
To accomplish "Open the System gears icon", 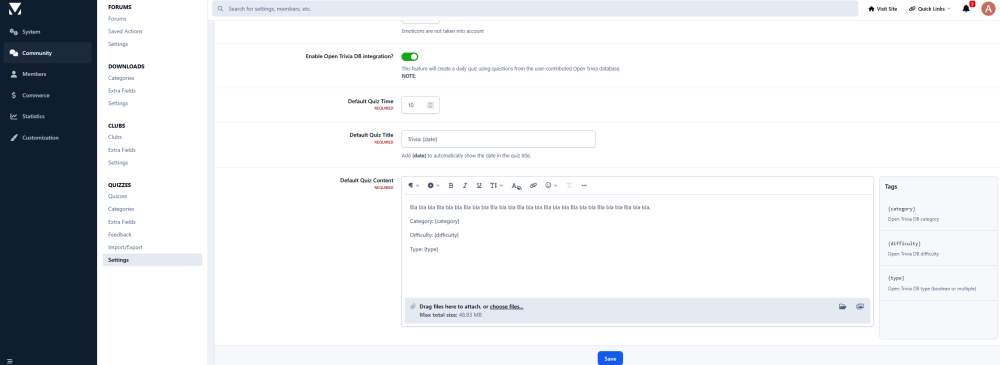I will pyautogui.click(x=13, y=32).
